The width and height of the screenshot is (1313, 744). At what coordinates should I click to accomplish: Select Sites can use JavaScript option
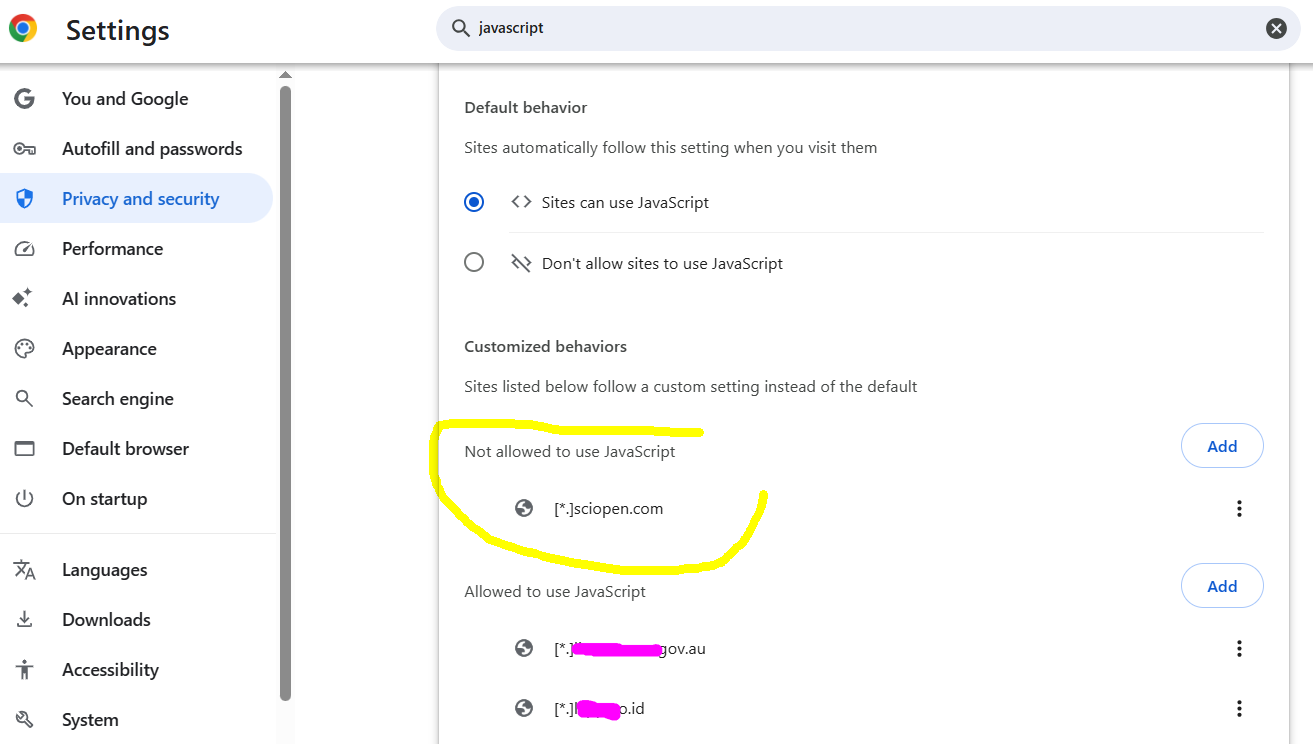[474, 203]
